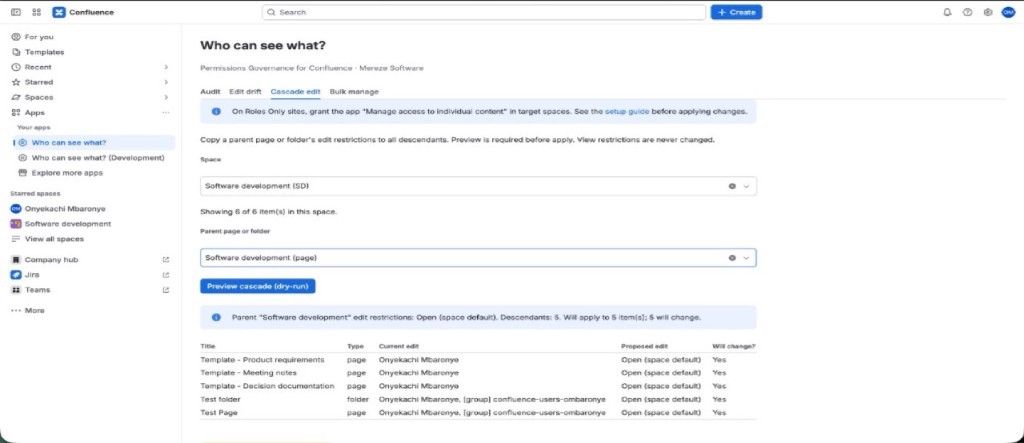The image size is (1024, 443).
Task: Open the Apps more options ellipsis
Action: 166,112
